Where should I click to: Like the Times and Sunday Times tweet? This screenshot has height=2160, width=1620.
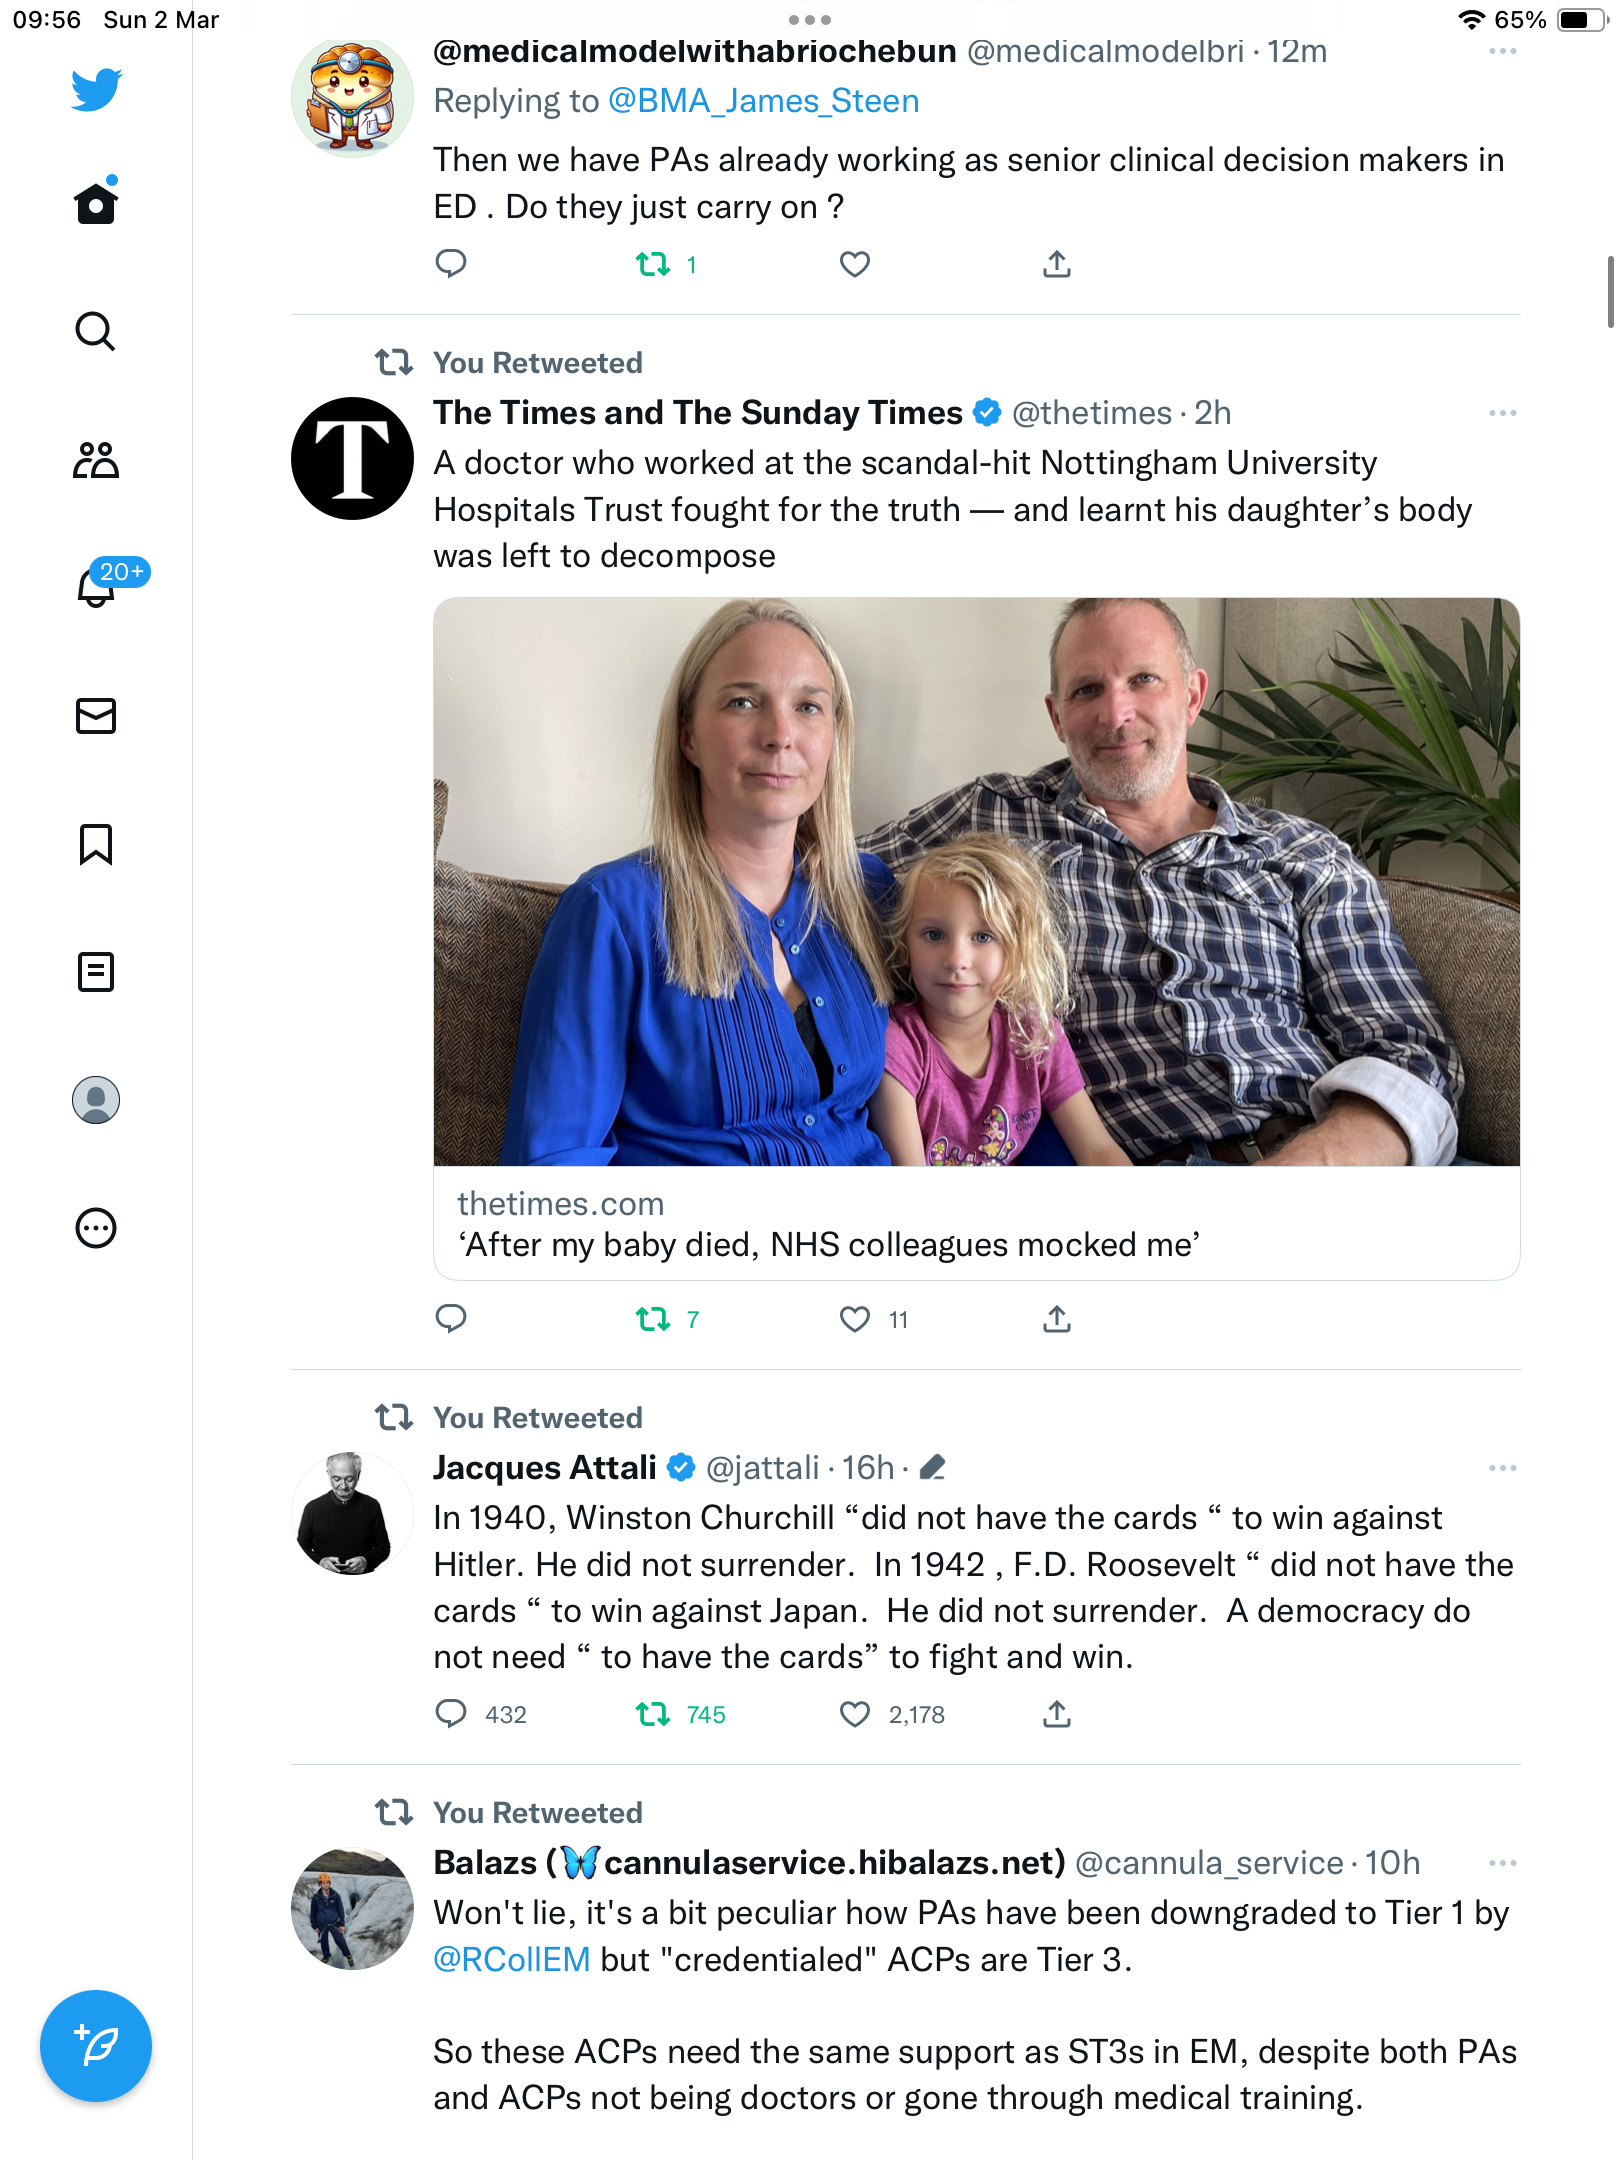click(x=855, y=1319)
